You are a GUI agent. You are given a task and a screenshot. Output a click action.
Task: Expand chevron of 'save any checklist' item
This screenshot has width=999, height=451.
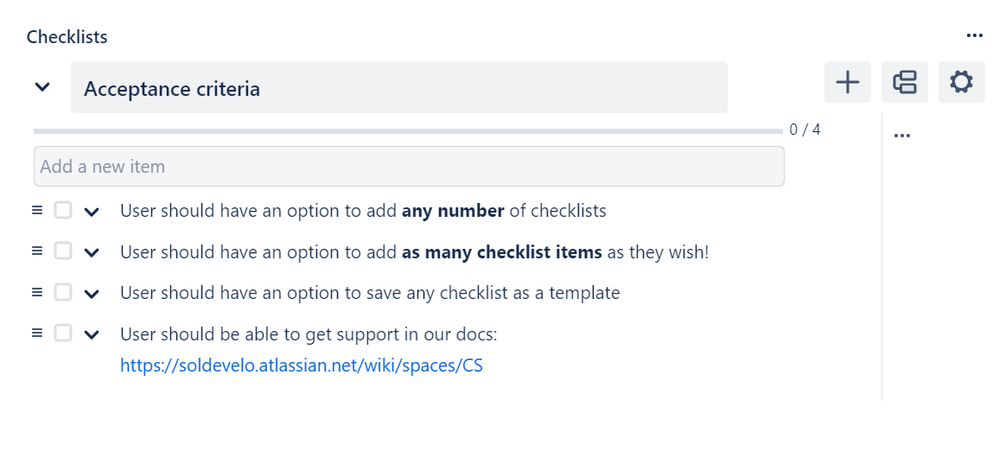(x=92, y=294)
